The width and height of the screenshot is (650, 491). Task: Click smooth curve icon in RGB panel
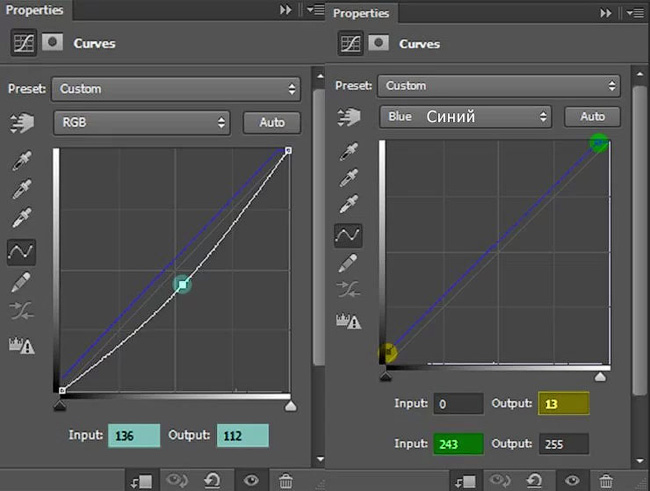pyautogui.click(x=22, y=311)
